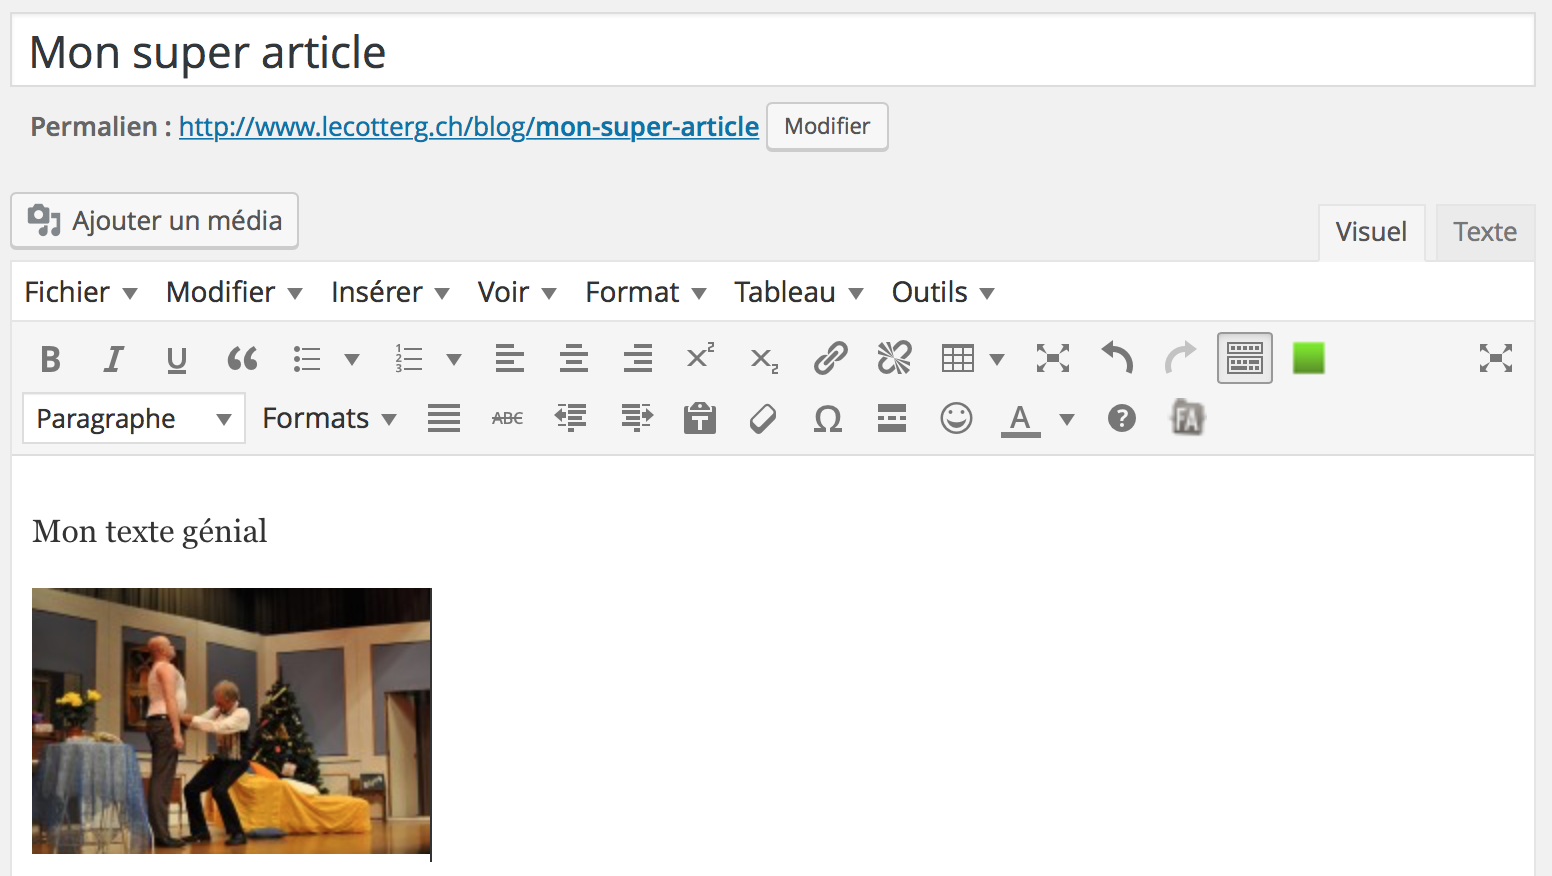Viewport: 1552px width, 876px height.
Task: Open the mon-super-article permalink
Action: 469,127
